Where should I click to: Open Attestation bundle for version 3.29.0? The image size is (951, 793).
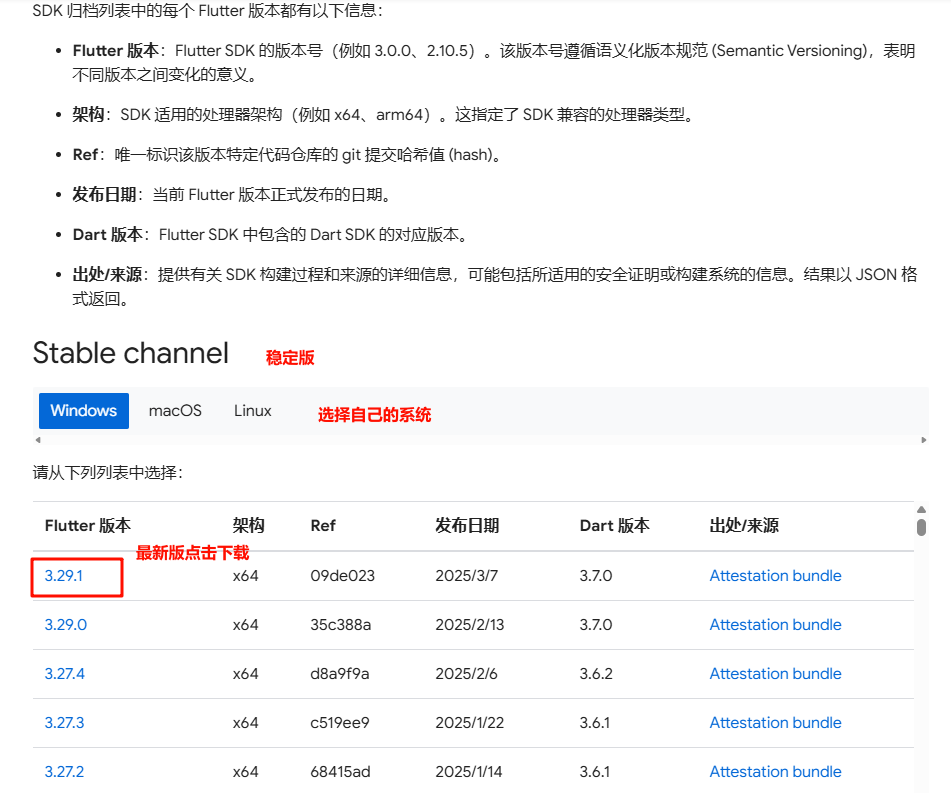pyautogui.click(x=775, y=624)
